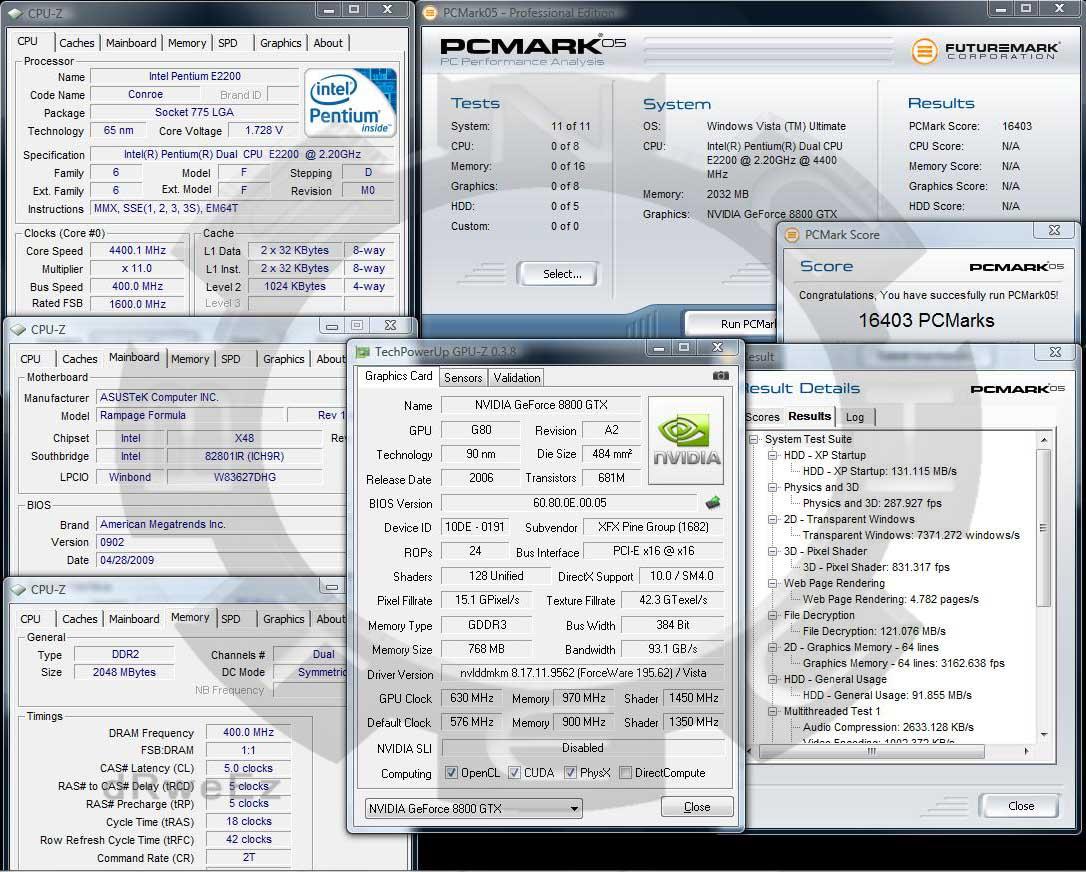The width and height of the screenshot is (1086, 872).
Task: Open Caches tab in top CPU-Z window
Action: [76, 43]
